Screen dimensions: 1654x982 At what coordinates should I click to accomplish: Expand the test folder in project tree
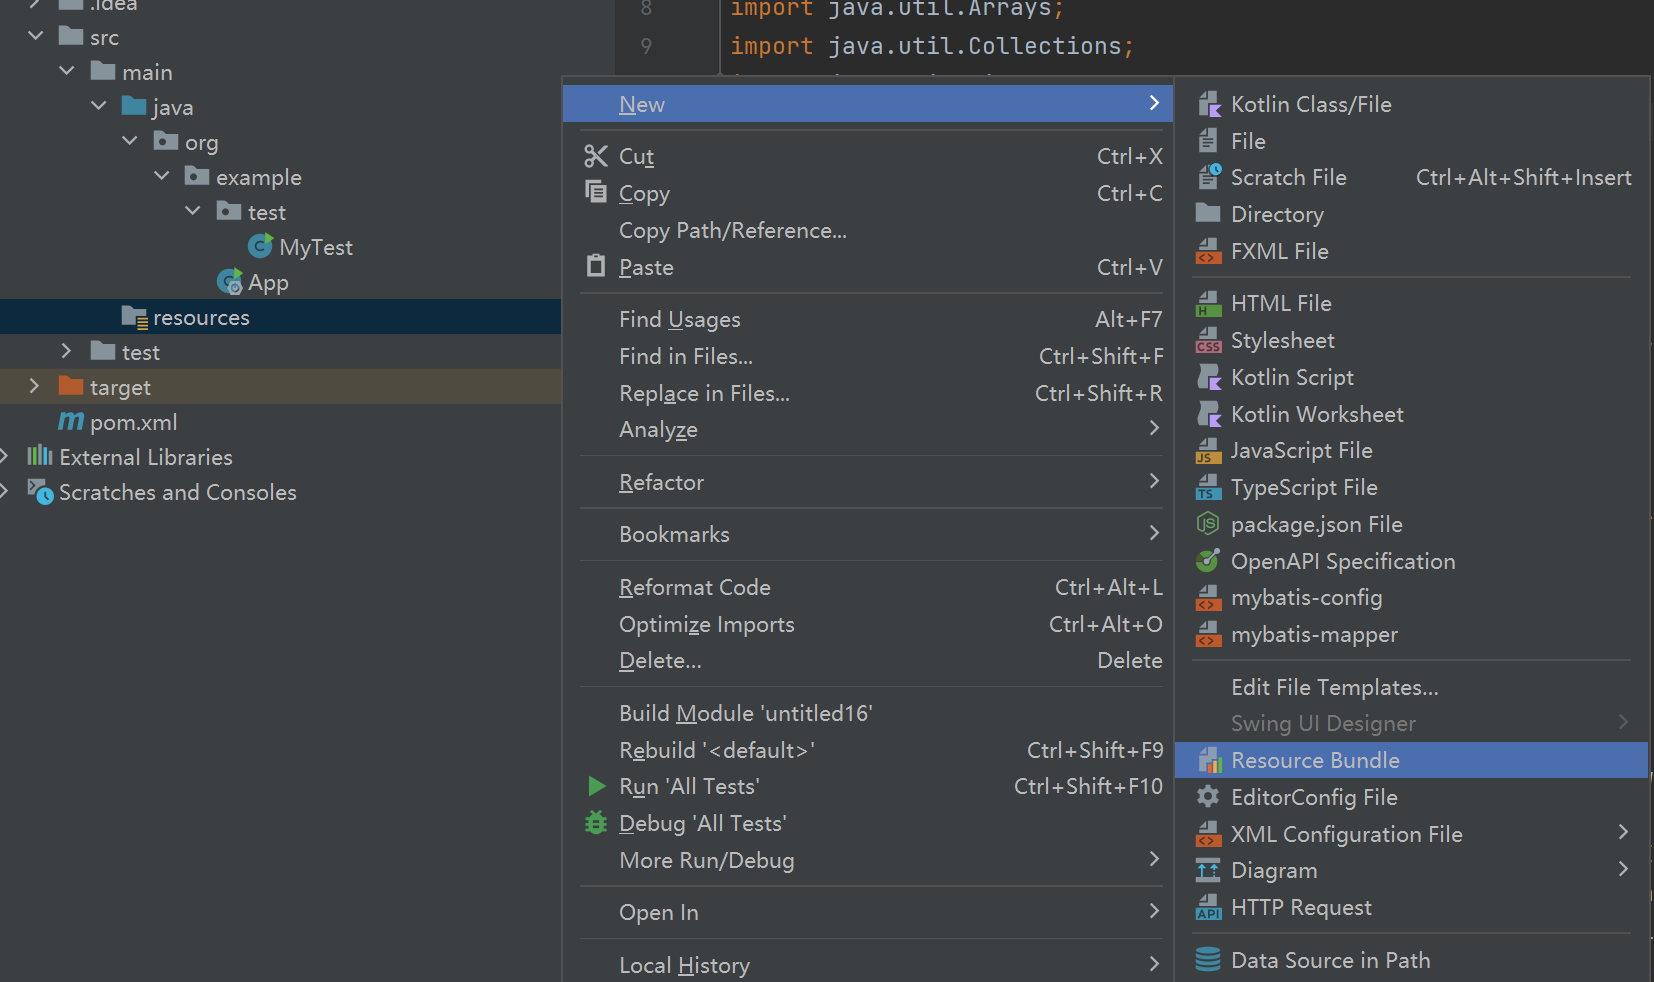(66, 351)
